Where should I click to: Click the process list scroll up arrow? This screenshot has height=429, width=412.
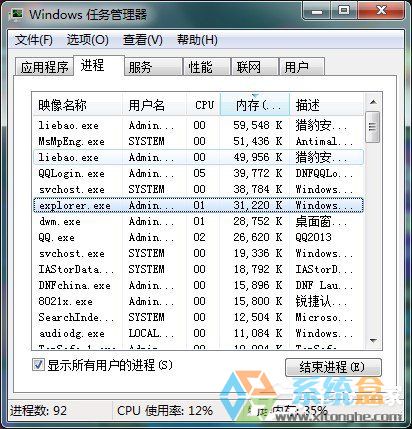coord(373,102)
